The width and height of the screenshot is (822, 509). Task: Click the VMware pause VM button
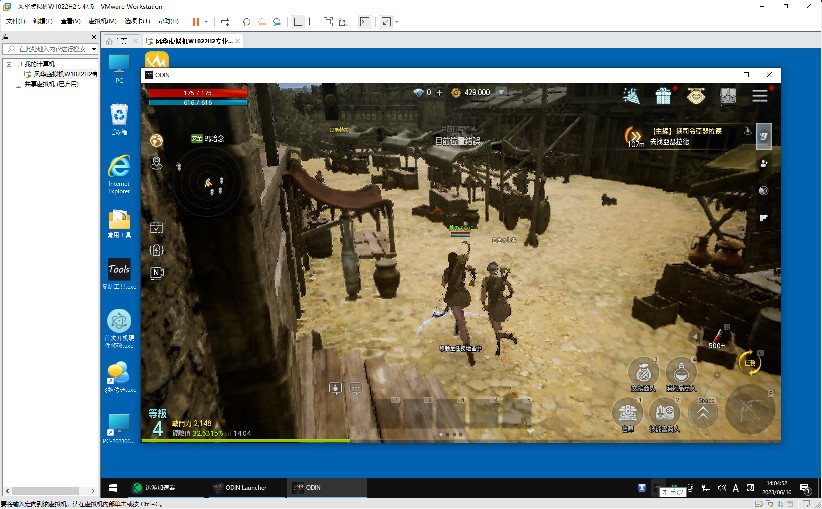click(196, 22)
